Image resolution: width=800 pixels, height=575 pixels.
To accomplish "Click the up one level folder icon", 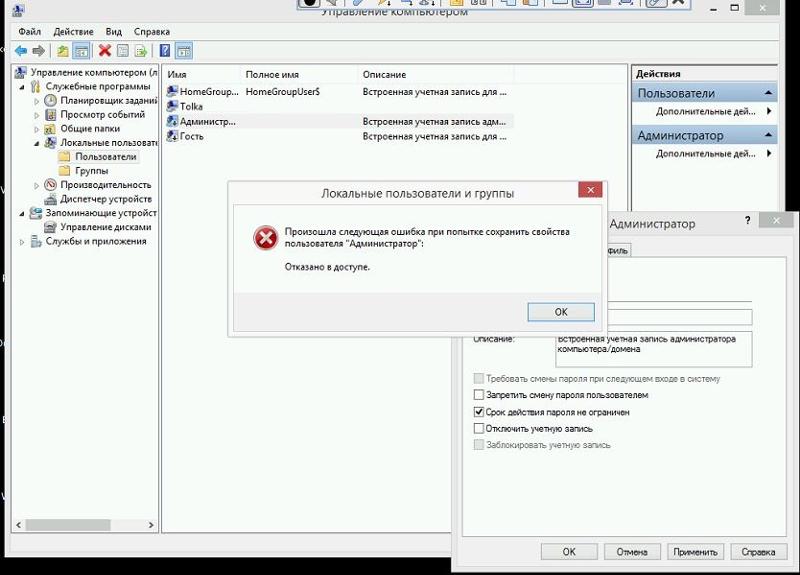I will click(63, 51).
